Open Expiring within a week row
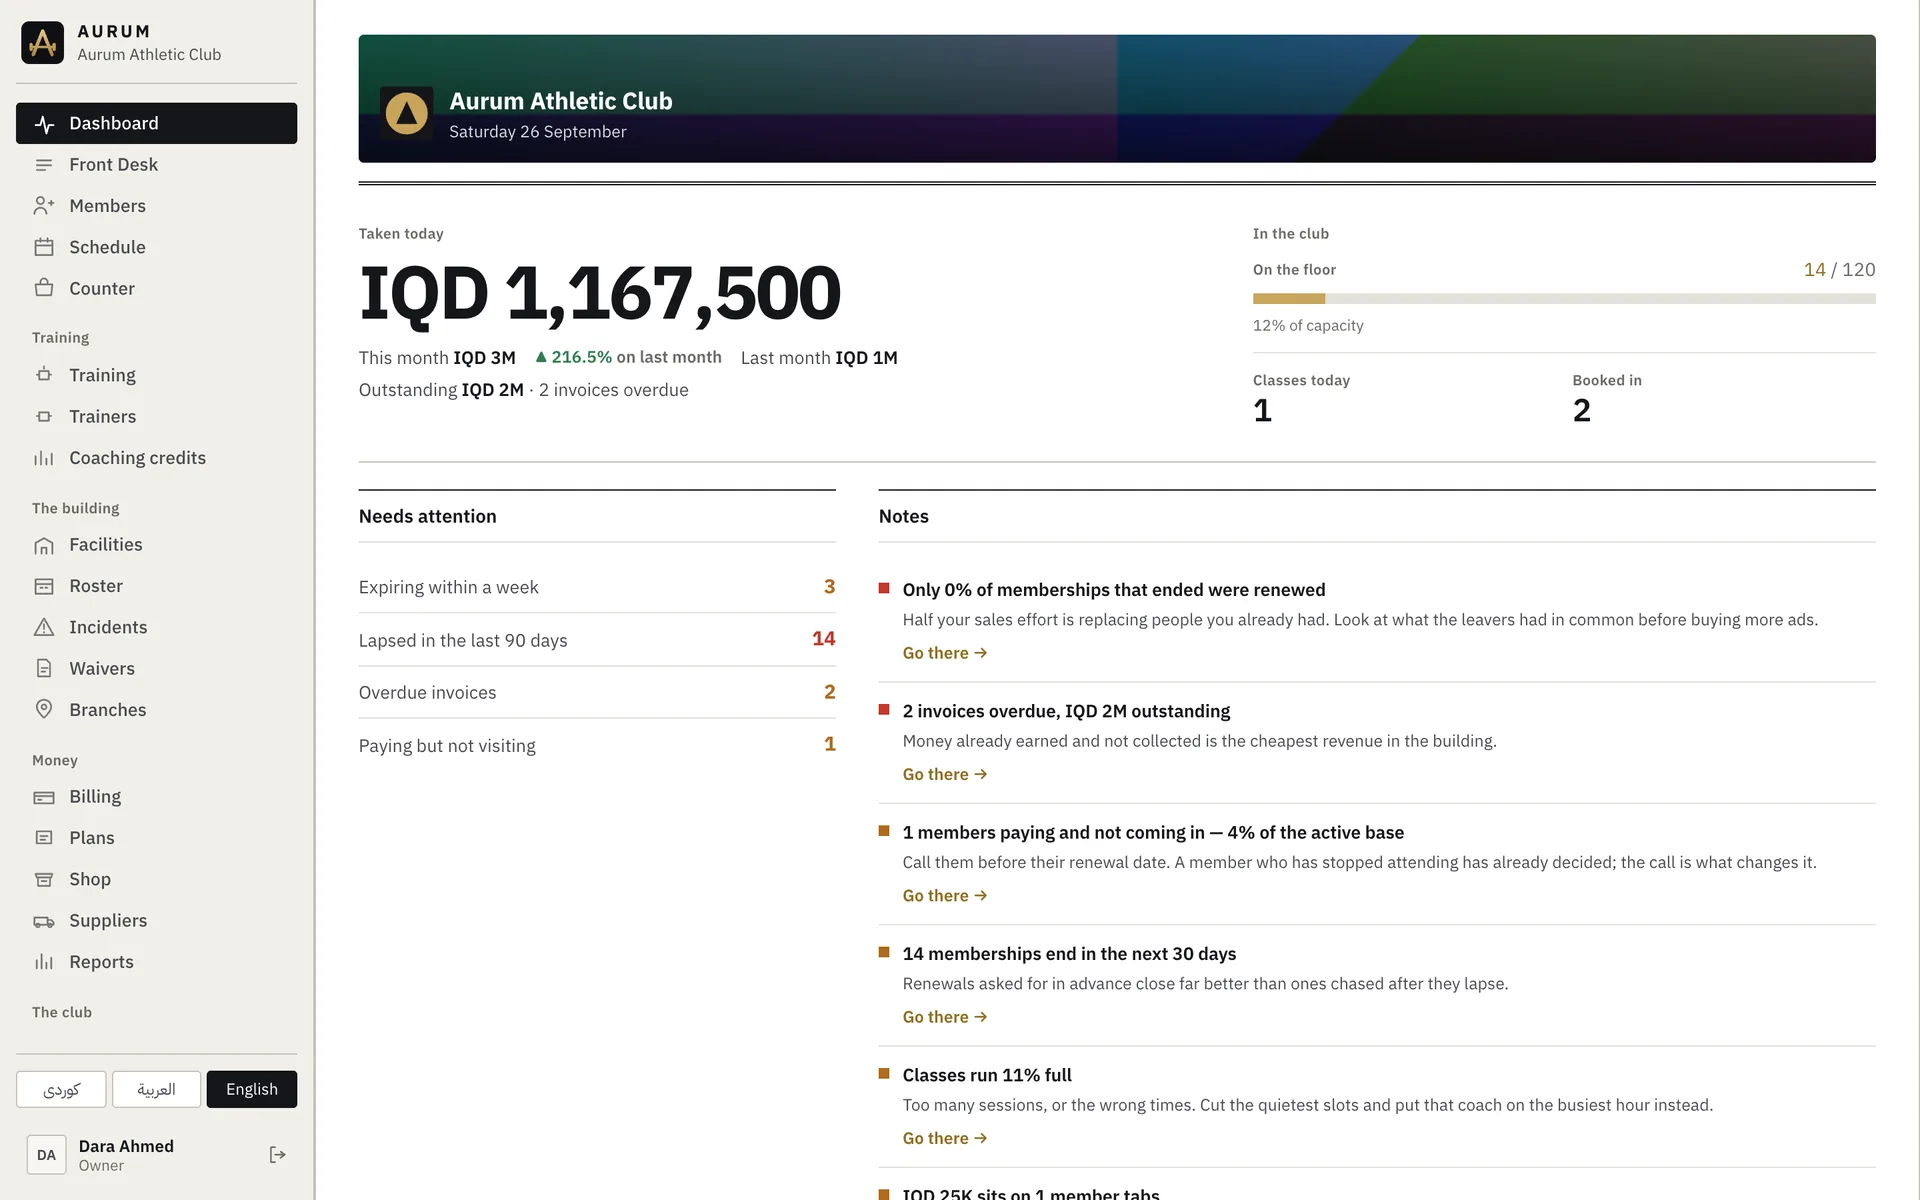The image size is (1920, 1200). (x=597, y=587)
